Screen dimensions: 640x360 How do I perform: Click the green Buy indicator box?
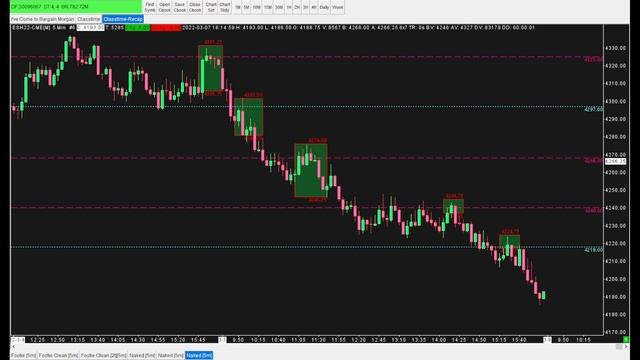click(x=138, y=28)
